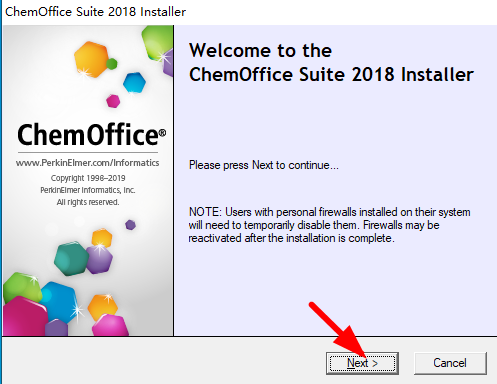Screen dimensions: 497x384
Task: Click the ChemOffice Suite 2018 Installer title bar
Action: 95,12
